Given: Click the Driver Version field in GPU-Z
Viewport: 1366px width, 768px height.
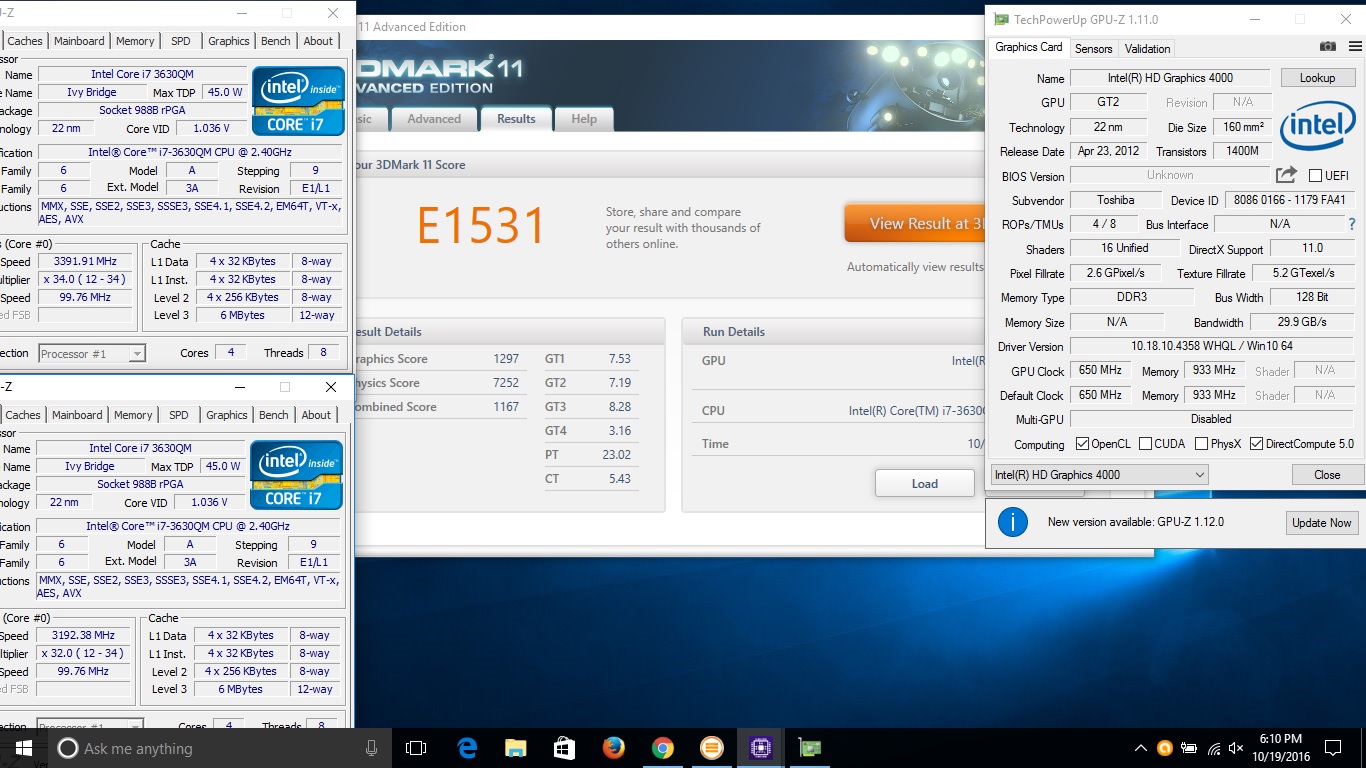Looking at the screenshot, I should (x=1212, y=346).
